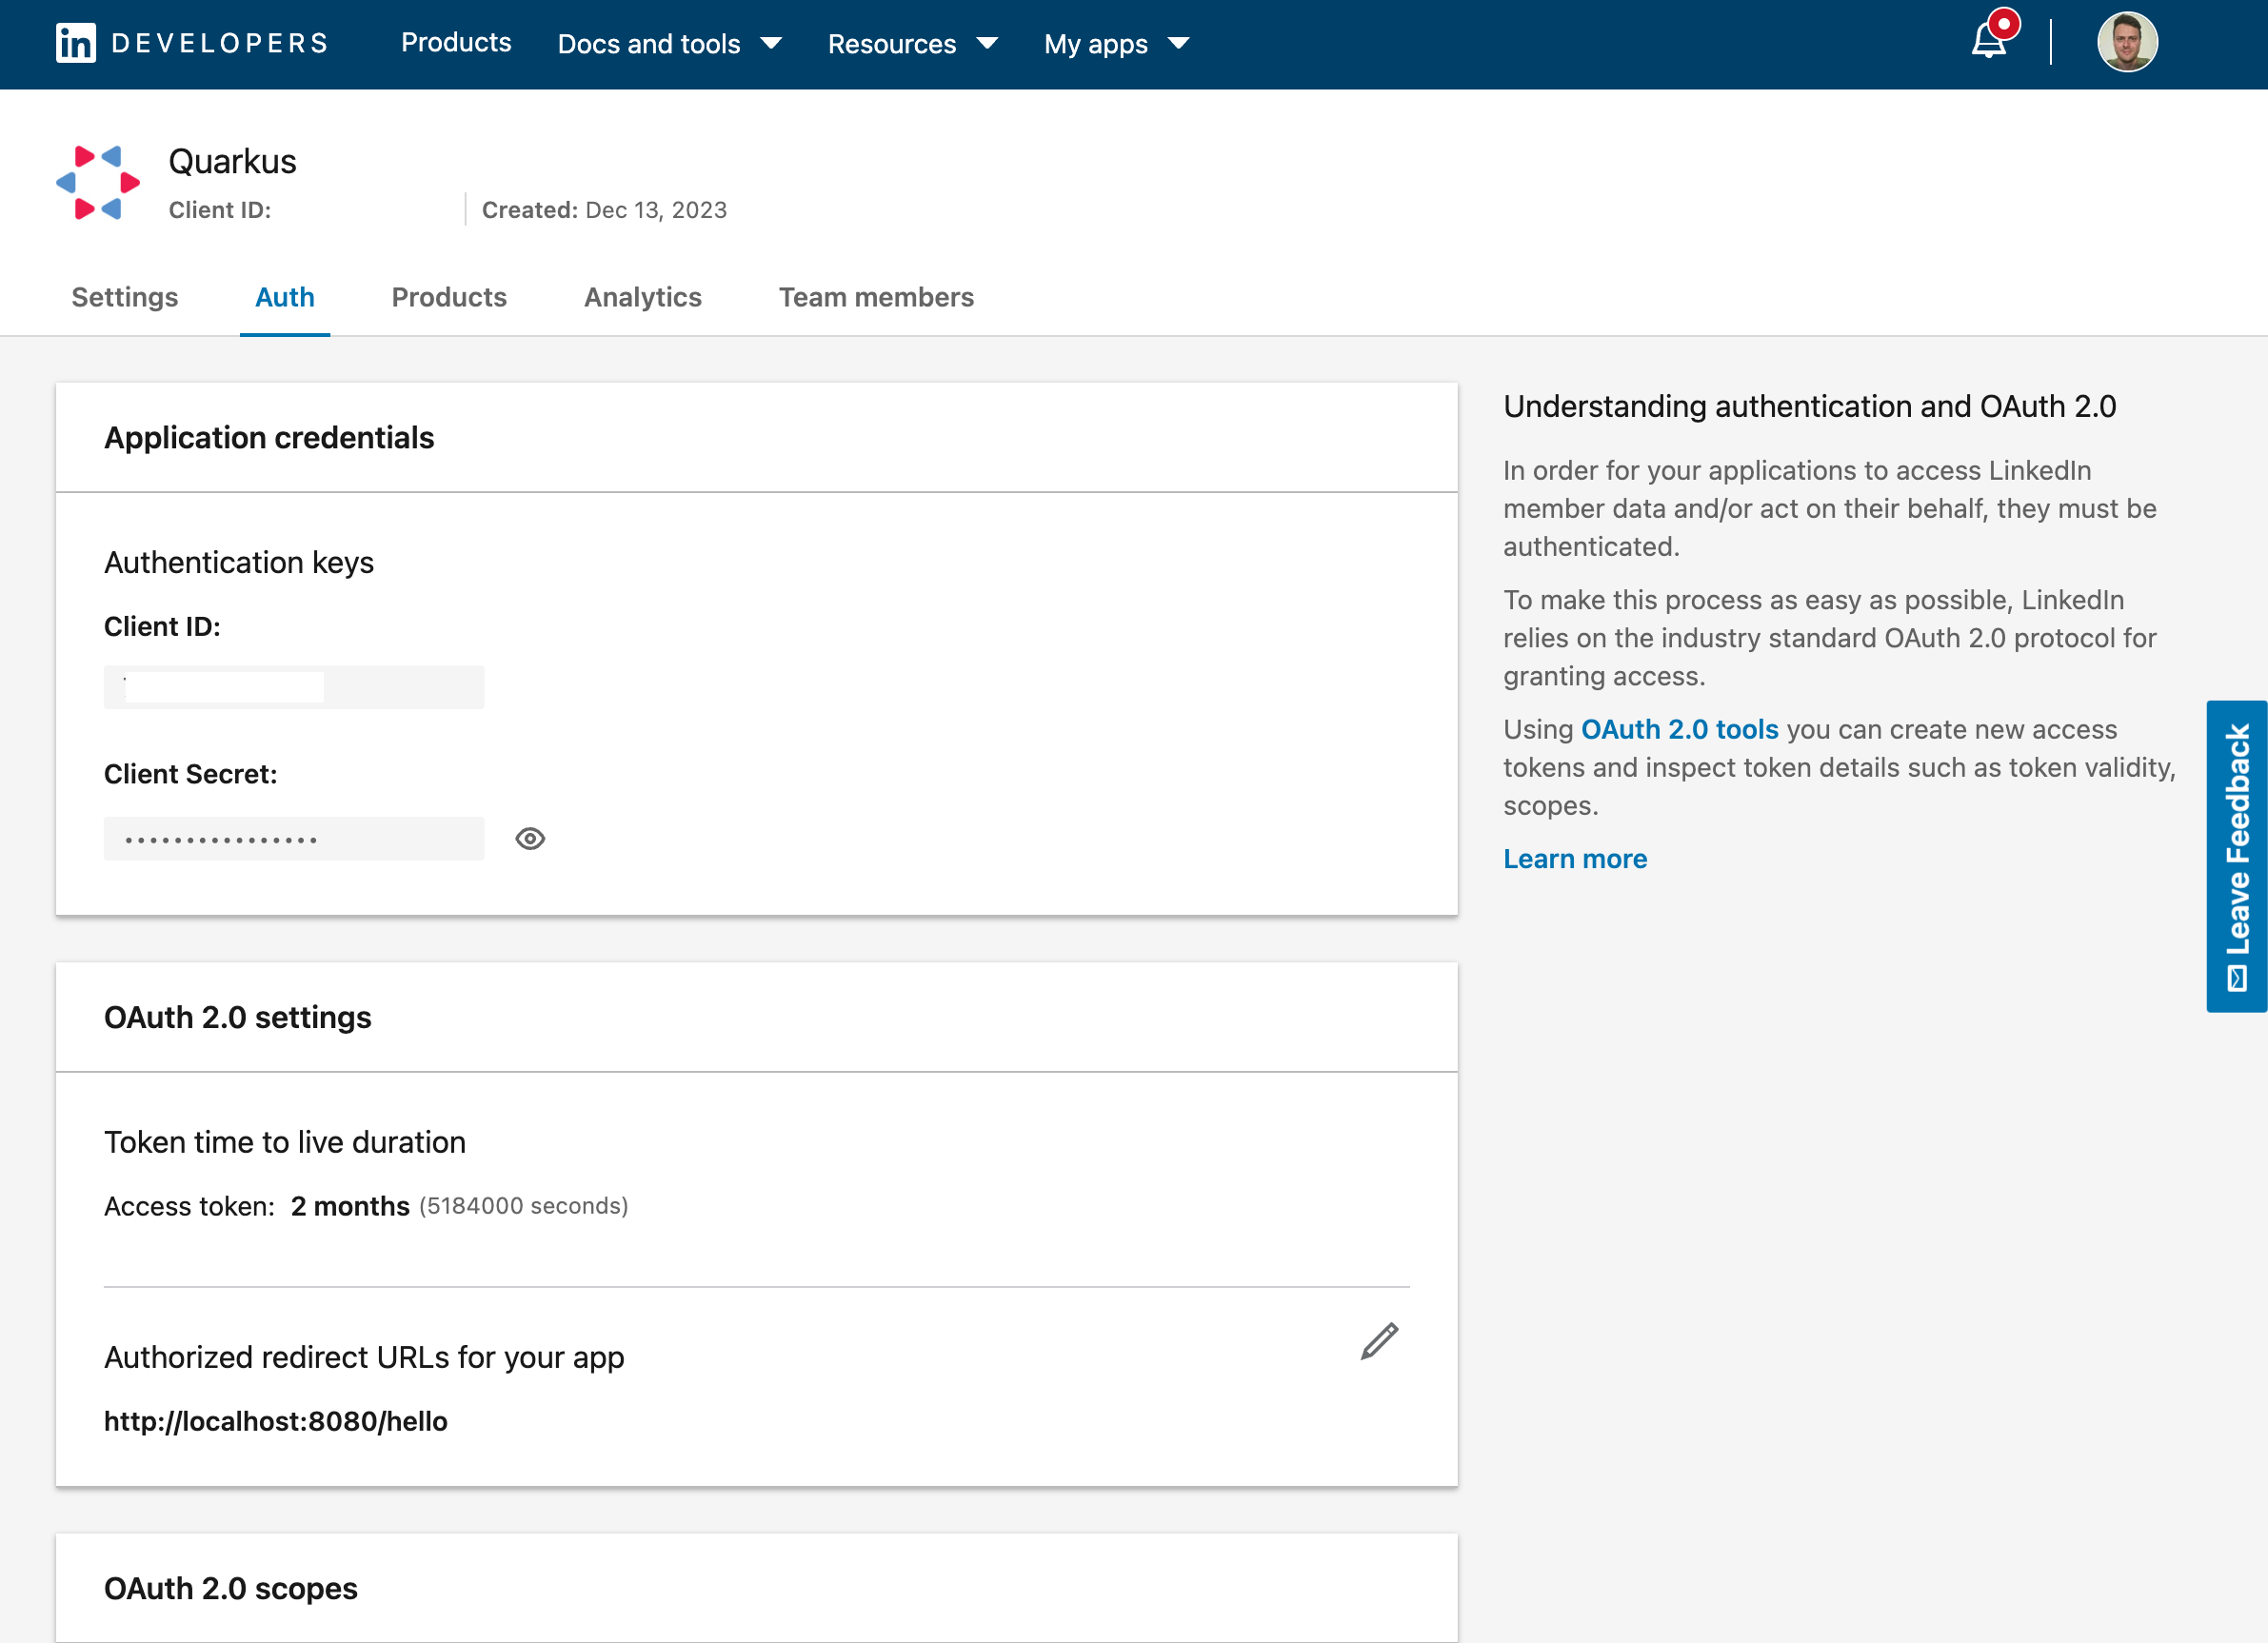Open the Leave Feedback side button
2268x1643 pixels.
[x=2237, y=856]
